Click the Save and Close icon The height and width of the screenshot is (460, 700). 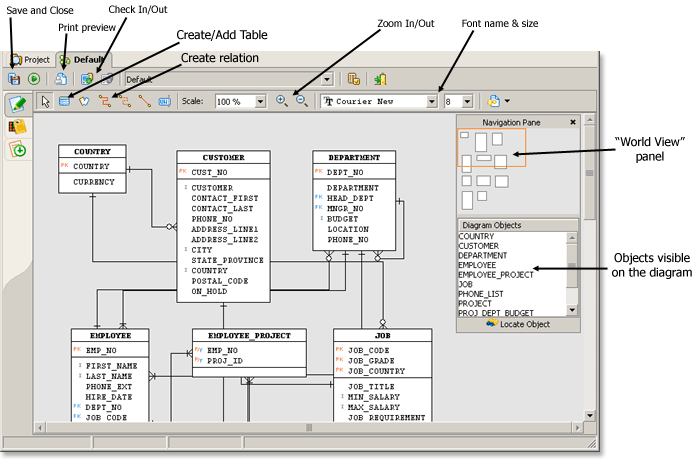(14, 79)
